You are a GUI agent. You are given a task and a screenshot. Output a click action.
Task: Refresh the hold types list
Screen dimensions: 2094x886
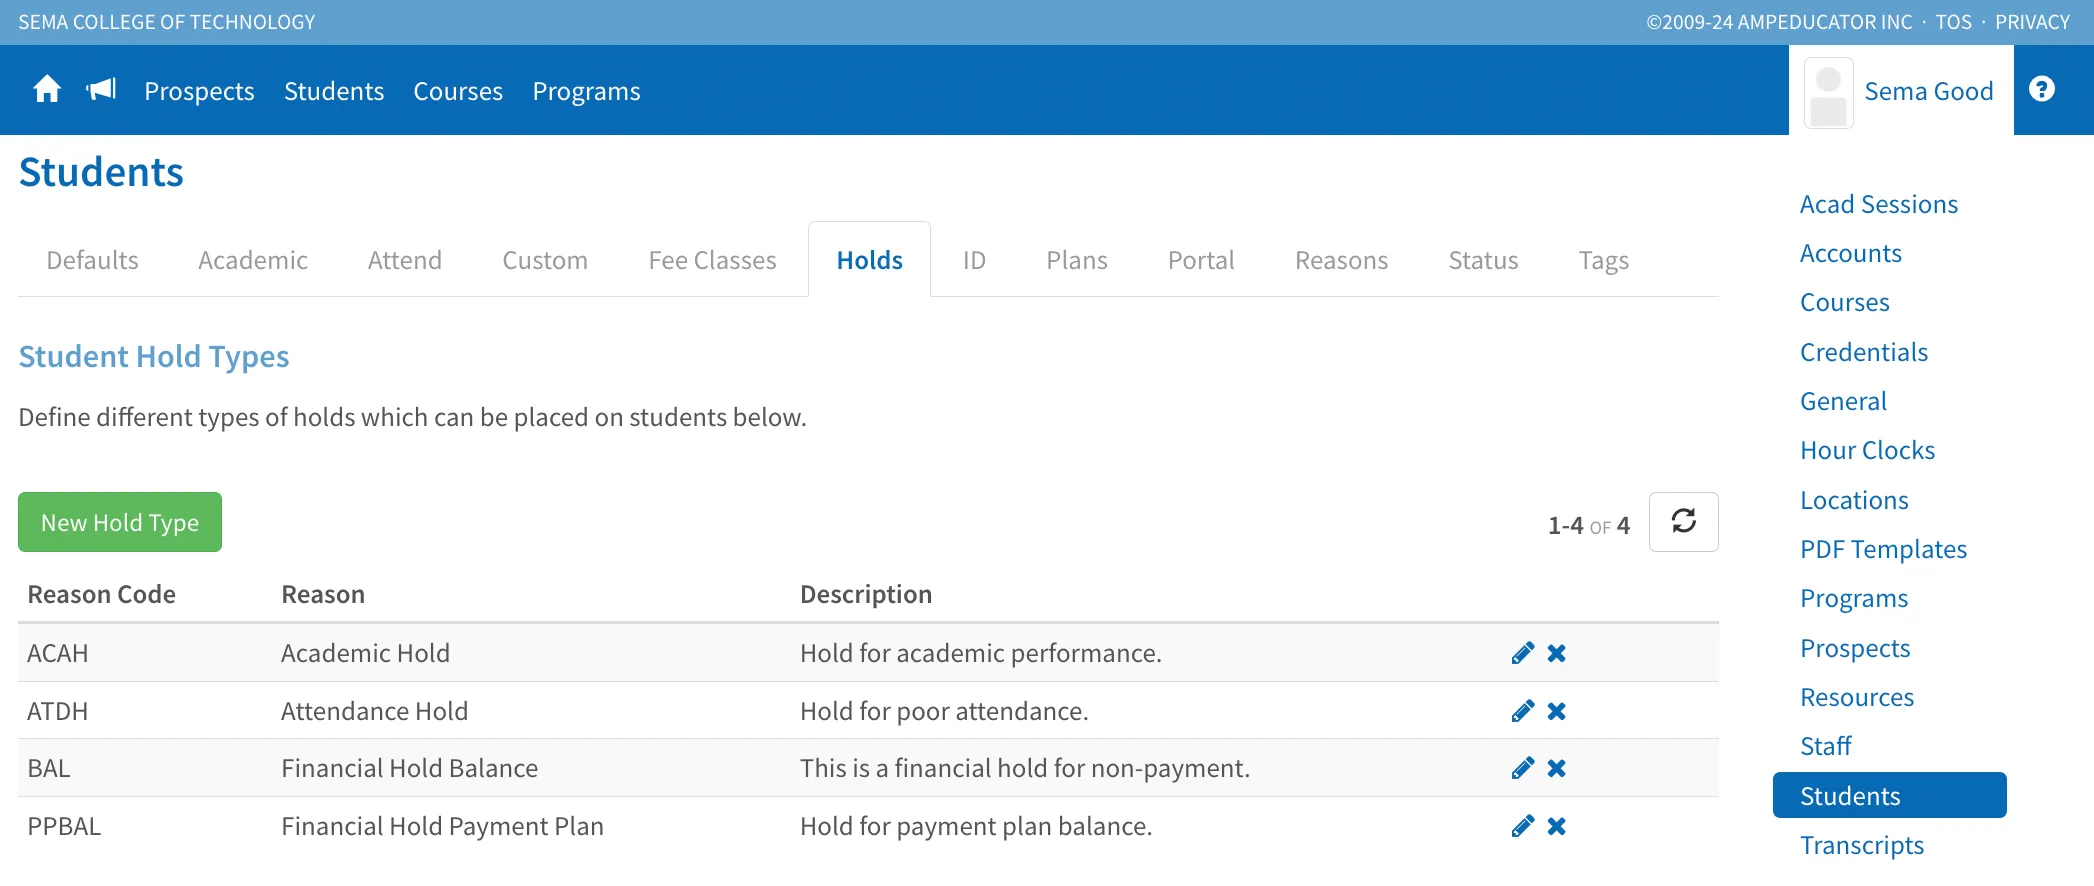[x=1683, y=521]
